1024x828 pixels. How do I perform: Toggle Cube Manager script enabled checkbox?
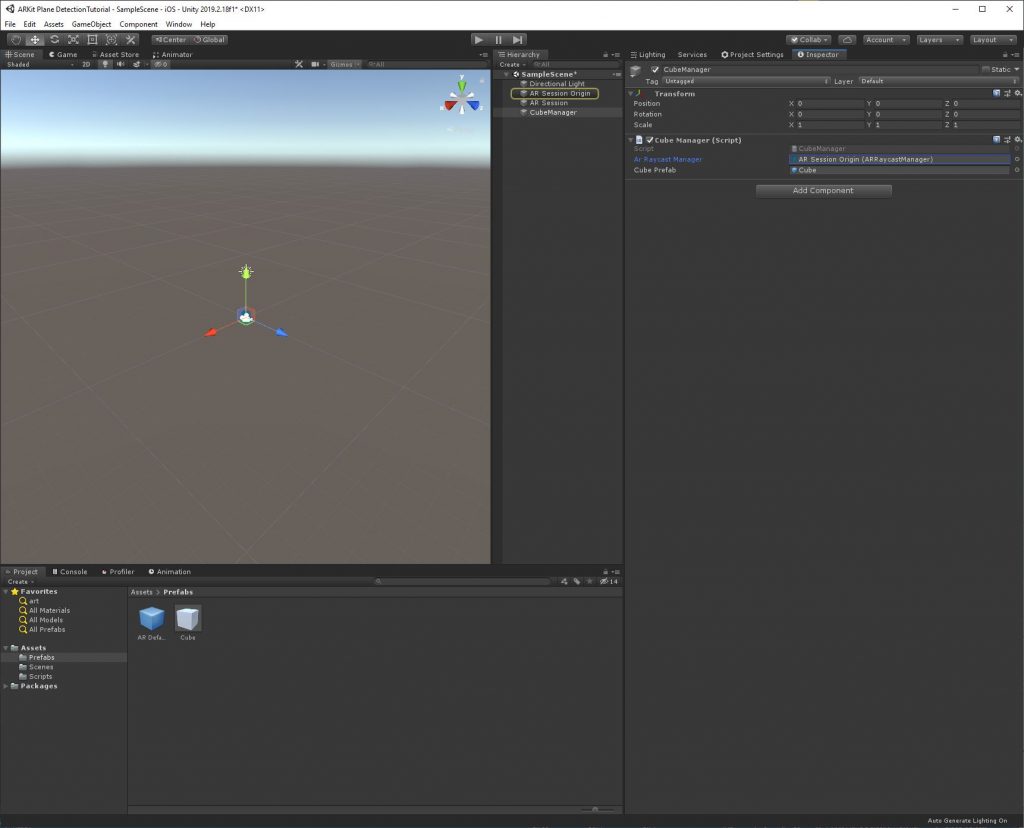click(x=650, y=140)
